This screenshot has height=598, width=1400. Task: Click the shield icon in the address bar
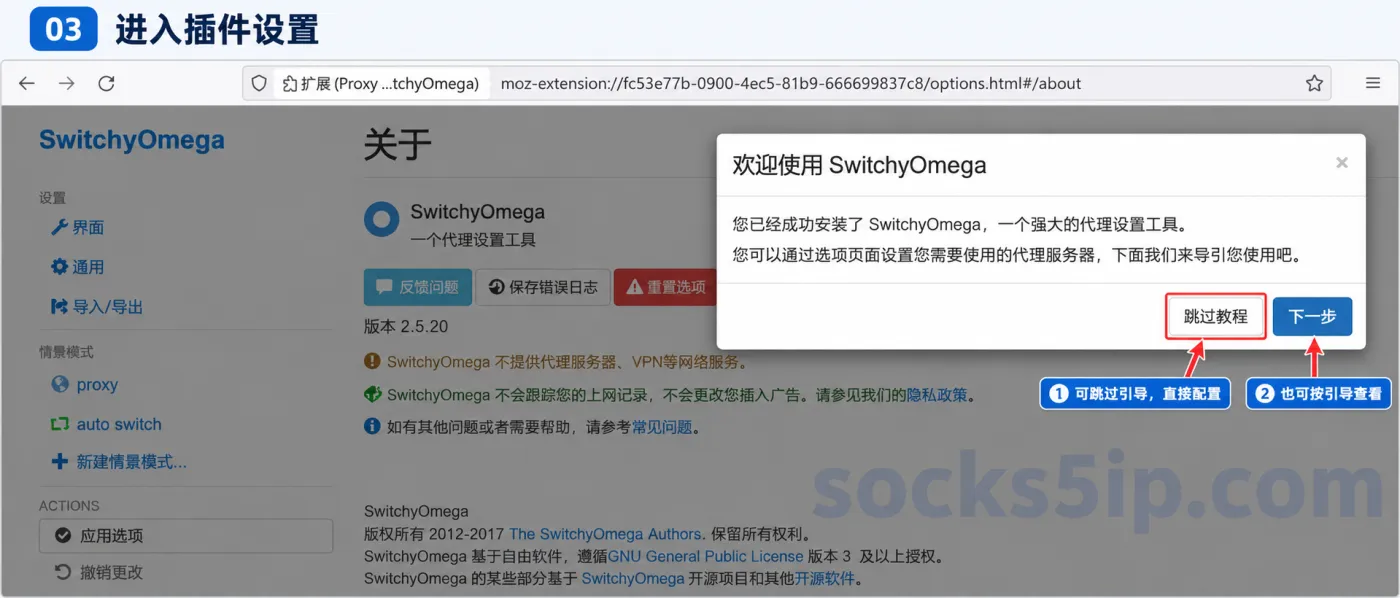(x=259, y=84)
